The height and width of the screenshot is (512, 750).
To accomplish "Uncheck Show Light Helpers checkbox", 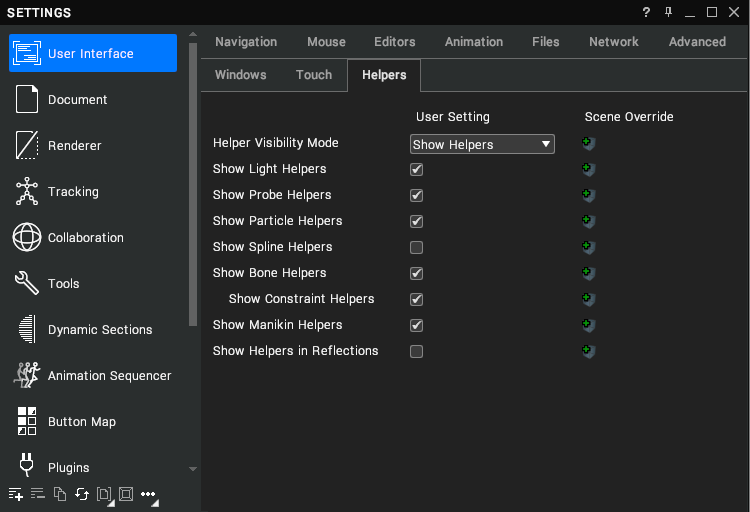I will pos(417,169).
